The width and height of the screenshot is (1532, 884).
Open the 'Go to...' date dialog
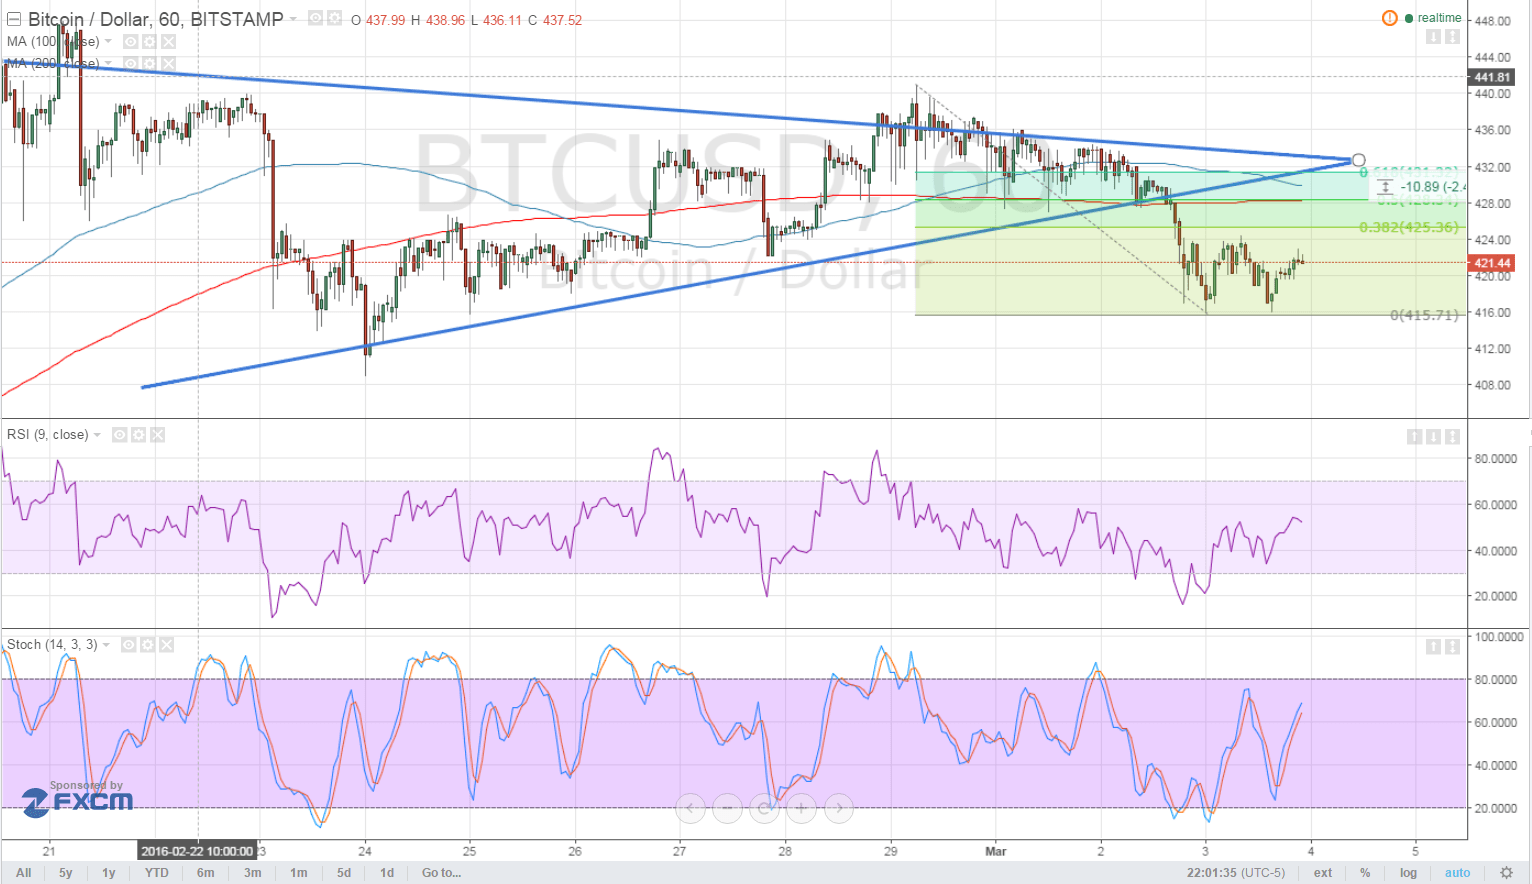coord(442,873)
